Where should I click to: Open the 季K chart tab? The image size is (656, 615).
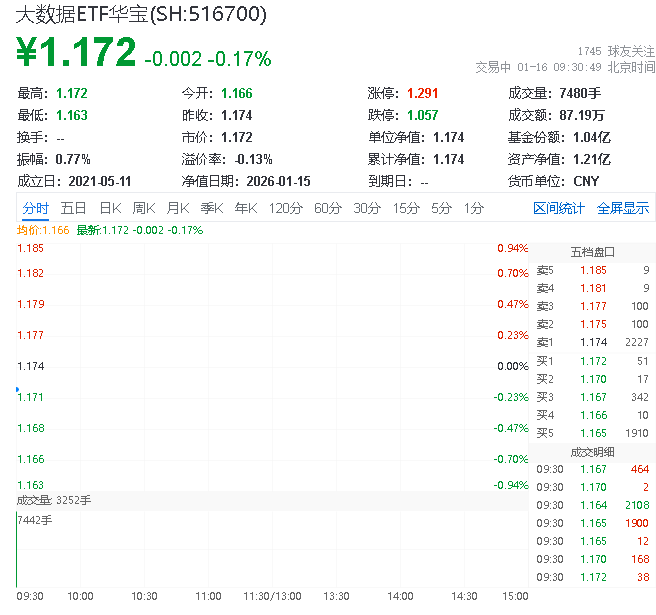212,208
